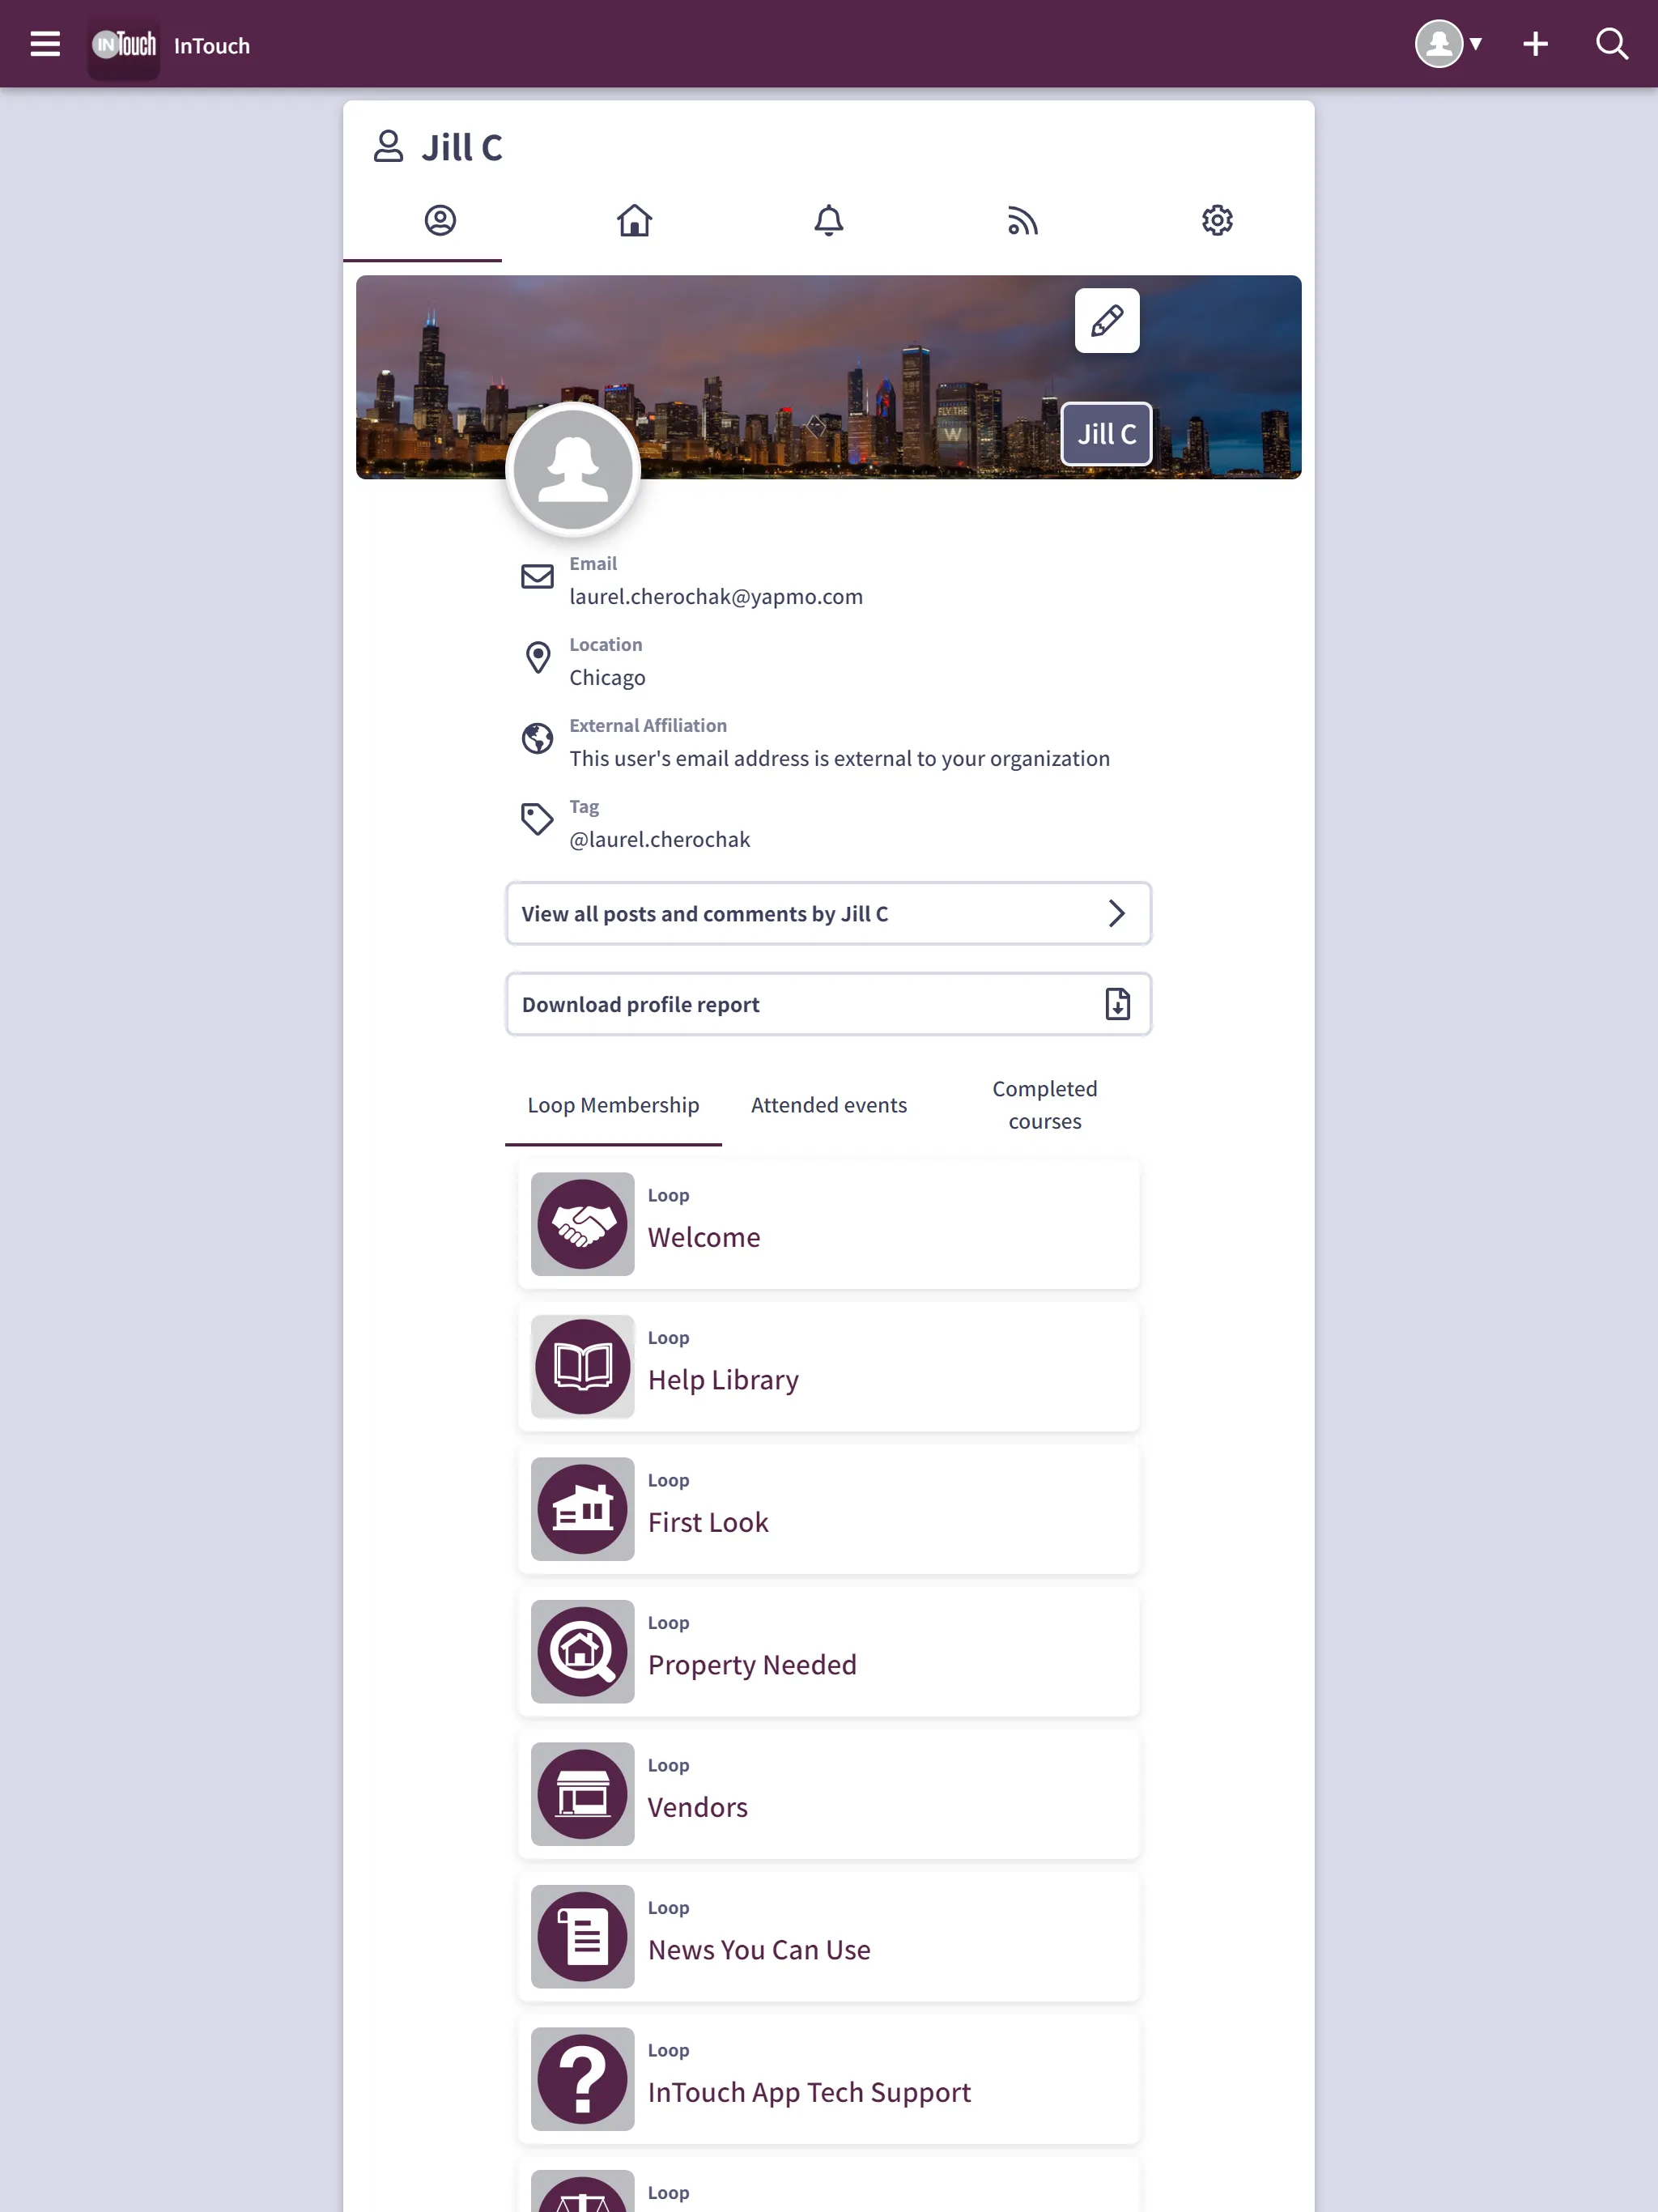Screen dimensions: 1658x2212
Task: Toggle the Loop Membership tab view
Action: click(613, 1104)
